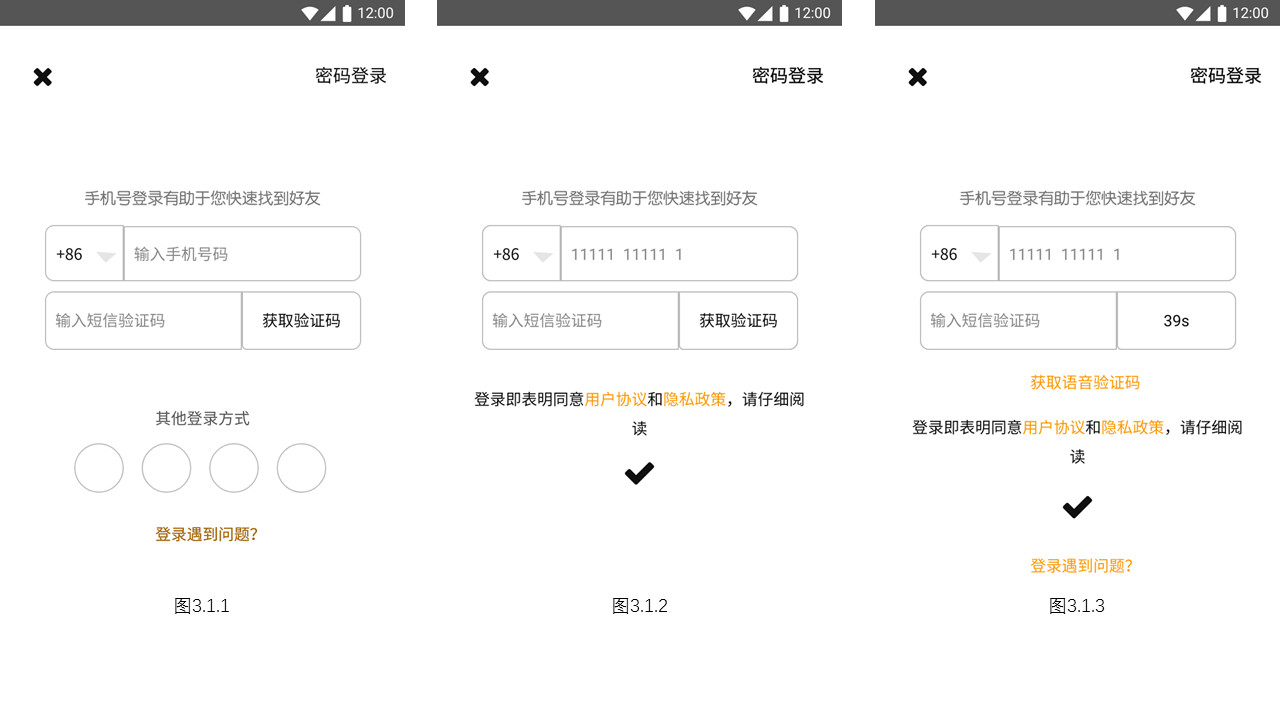Choose the first circular third-party login icon
Image resolution: width=1280 pixels, height=720 pixels.
pyautogui.click(x=99, y=468)
